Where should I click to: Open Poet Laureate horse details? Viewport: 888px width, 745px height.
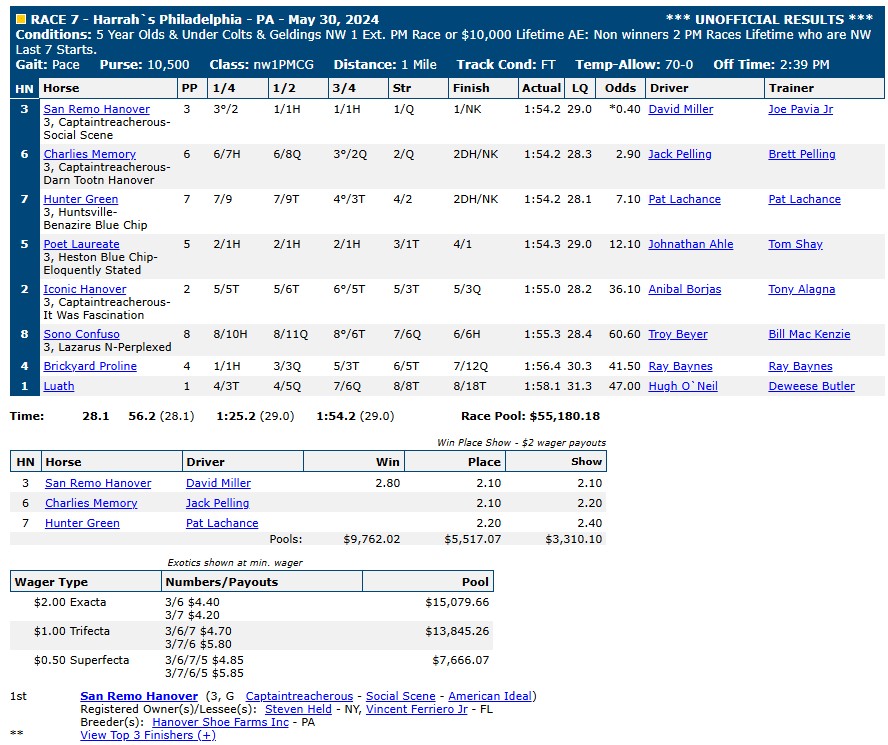click(82, 244)
